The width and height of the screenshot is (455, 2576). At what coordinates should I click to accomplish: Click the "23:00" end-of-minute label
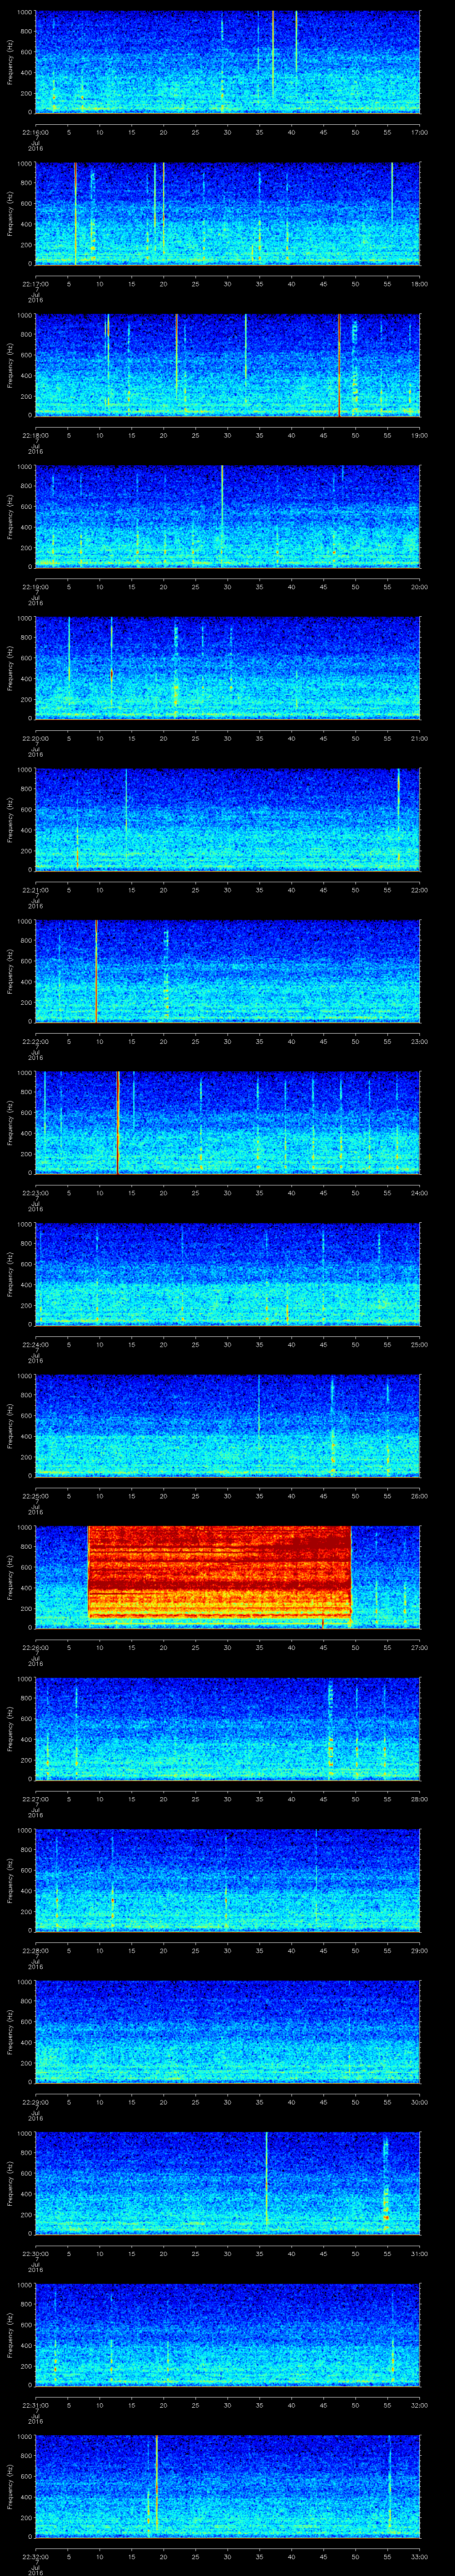coord(419,1041)
